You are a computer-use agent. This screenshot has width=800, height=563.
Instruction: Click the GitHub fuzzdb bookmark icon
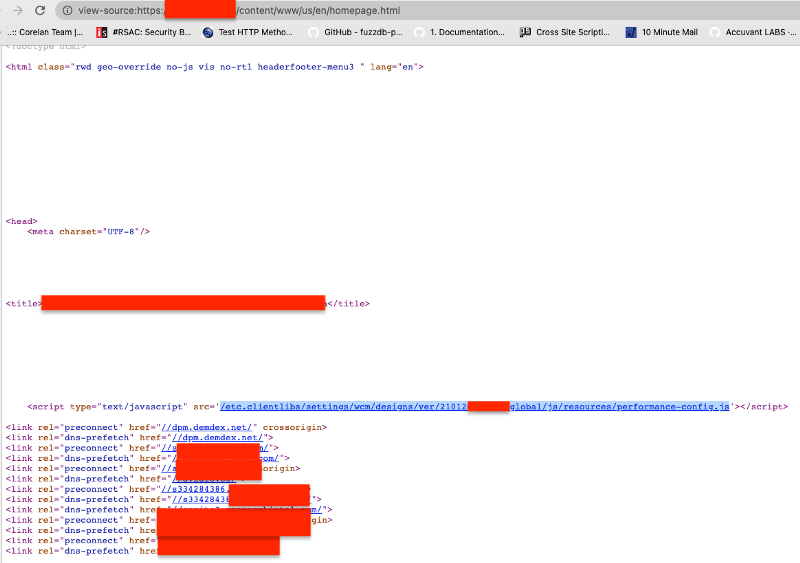pyautogui.click(x=313, y=32)
